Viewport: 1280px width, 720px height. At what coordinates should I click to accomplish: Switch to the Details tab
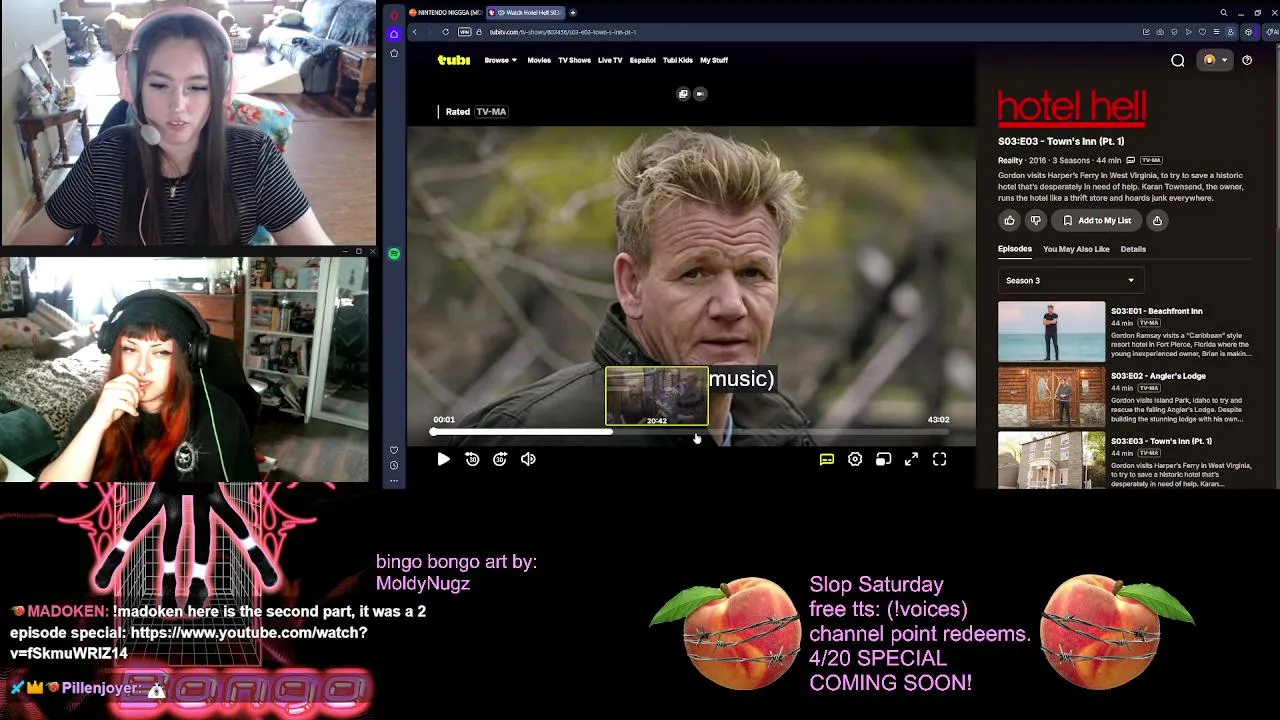(1133, 249)
